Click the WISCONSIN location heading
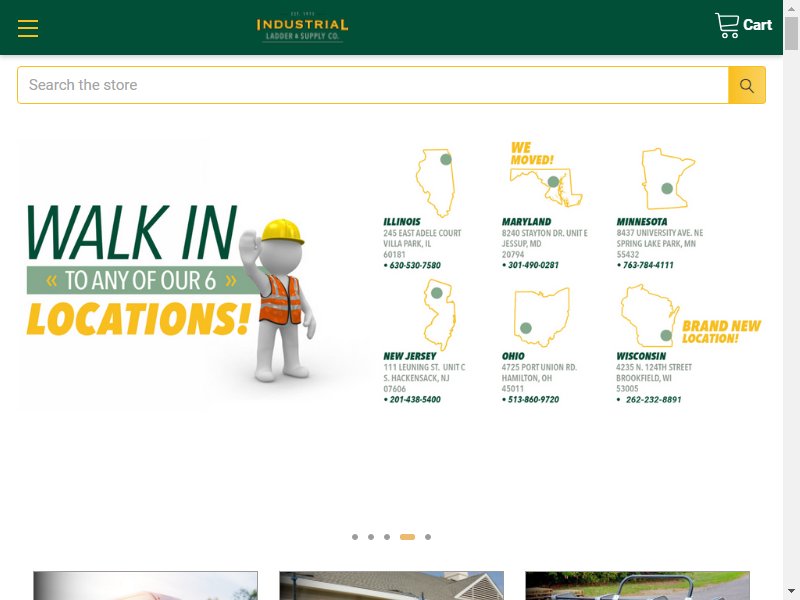This screenshot has height=600, width=800. [x=641, y=356]
